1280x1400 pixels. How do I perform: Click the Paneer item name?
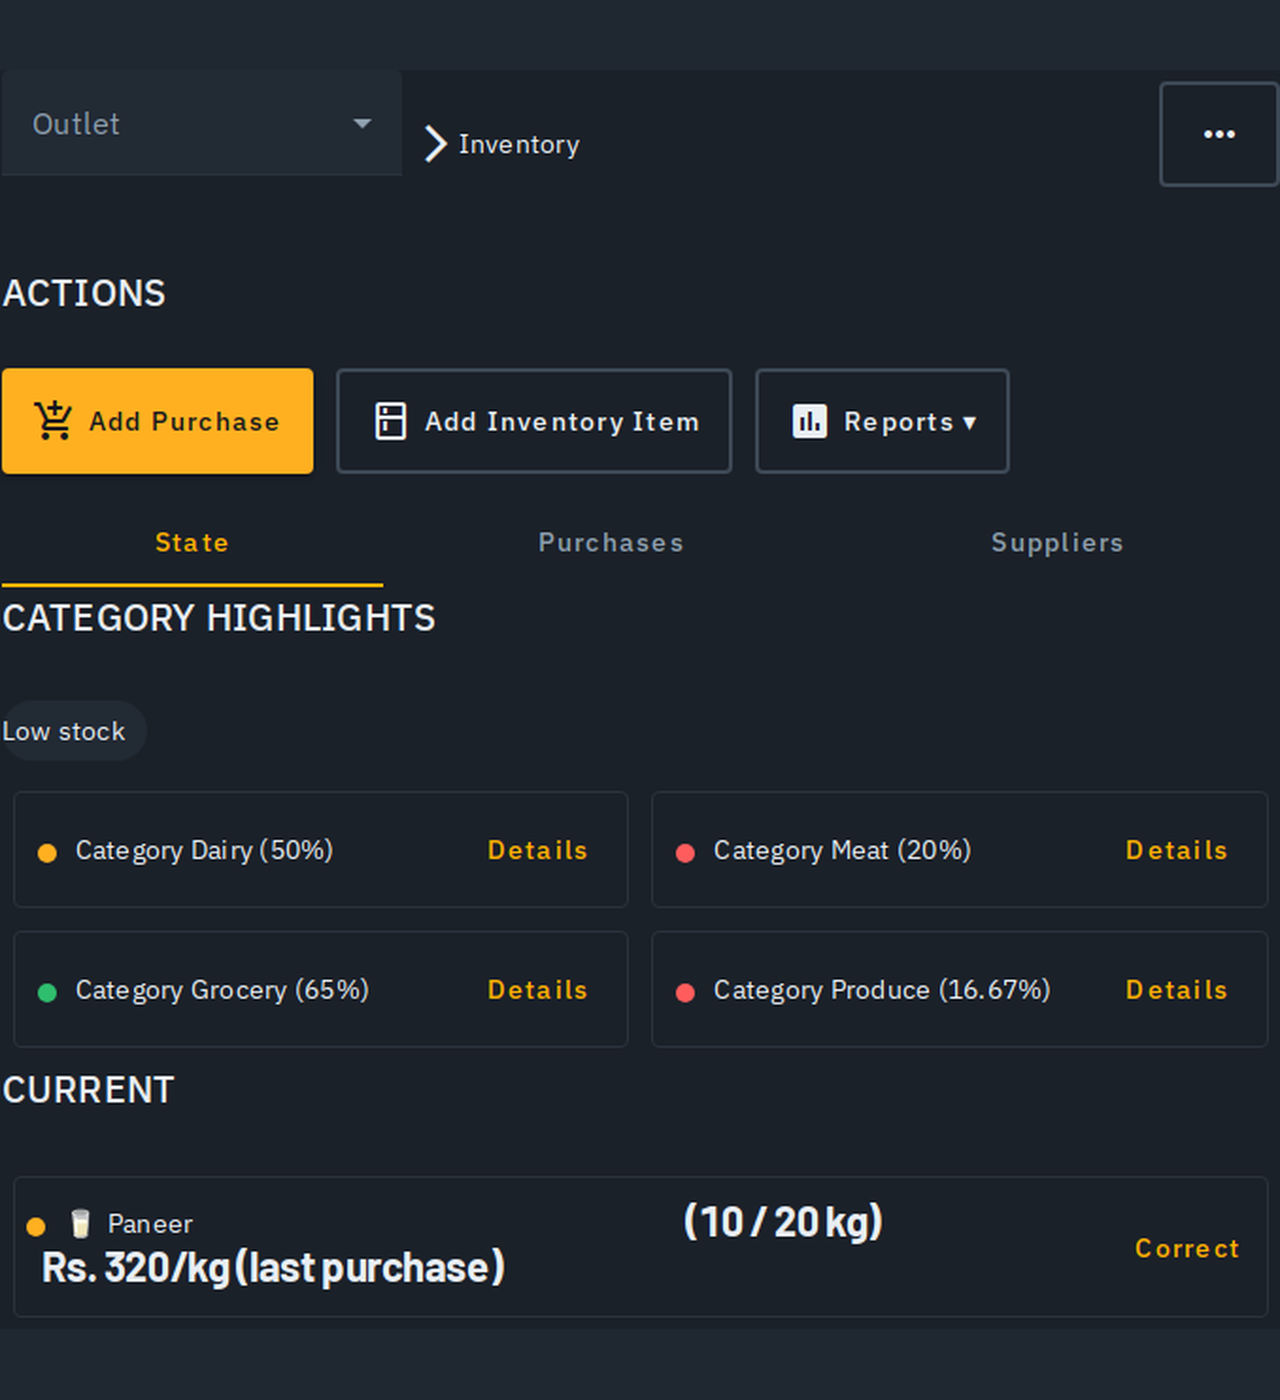(x=150, y=1224)
